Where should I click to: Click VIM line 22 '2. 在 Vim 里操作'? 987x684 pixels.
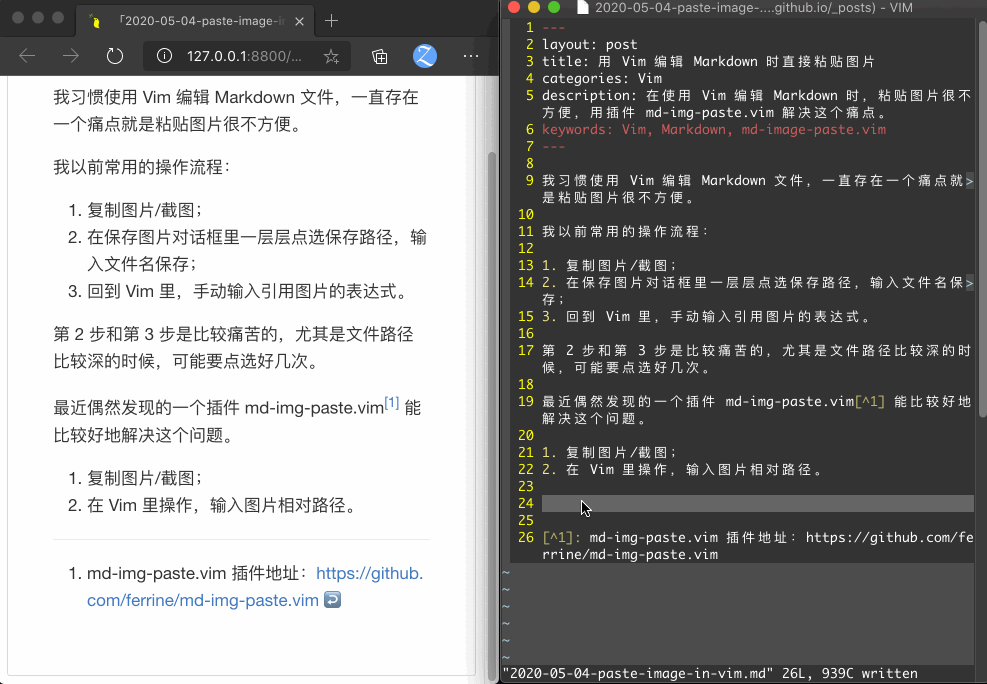click(x=682, y=469)
